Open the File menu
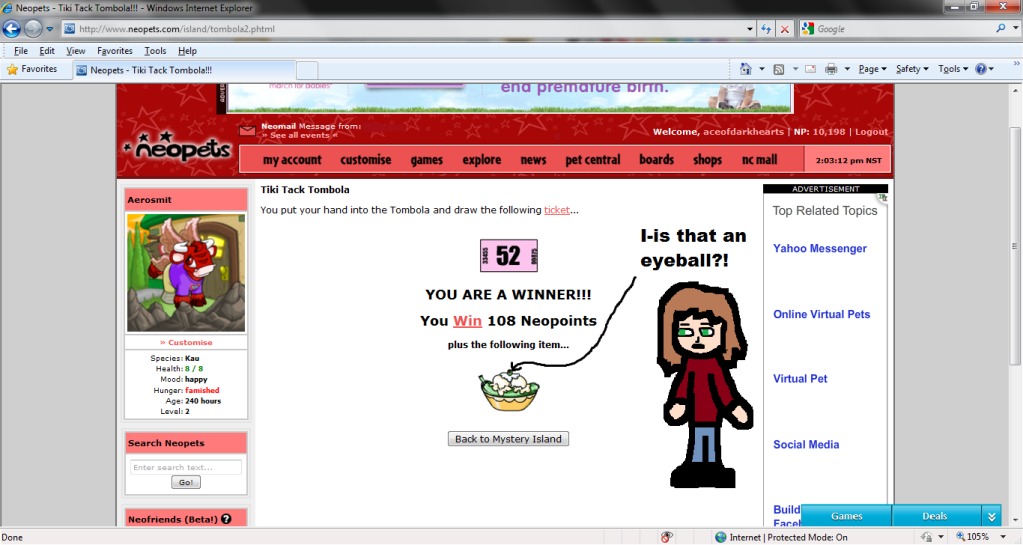The width and height of the screenshot is (1023, 545). pyautogui.click(x=21, y=50)
